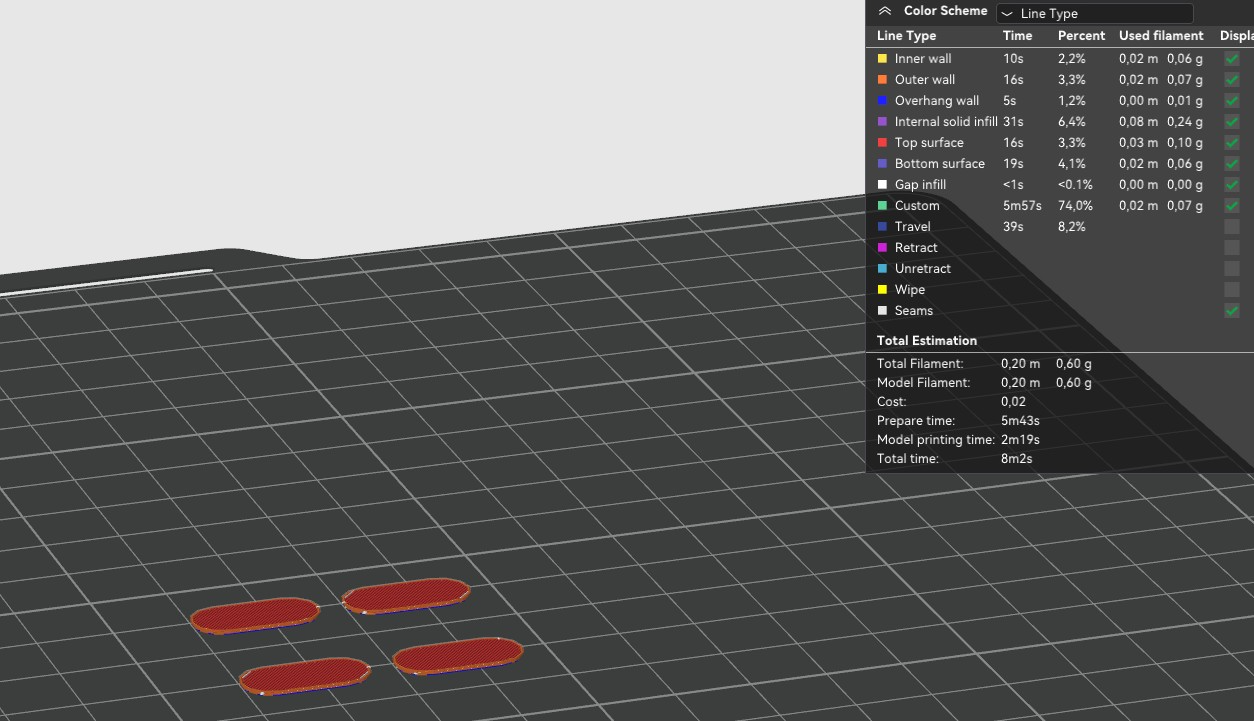The height and width of the screenshot is (721, 1254).
Task: Select the Unretract row label
Action: point(923,269)
